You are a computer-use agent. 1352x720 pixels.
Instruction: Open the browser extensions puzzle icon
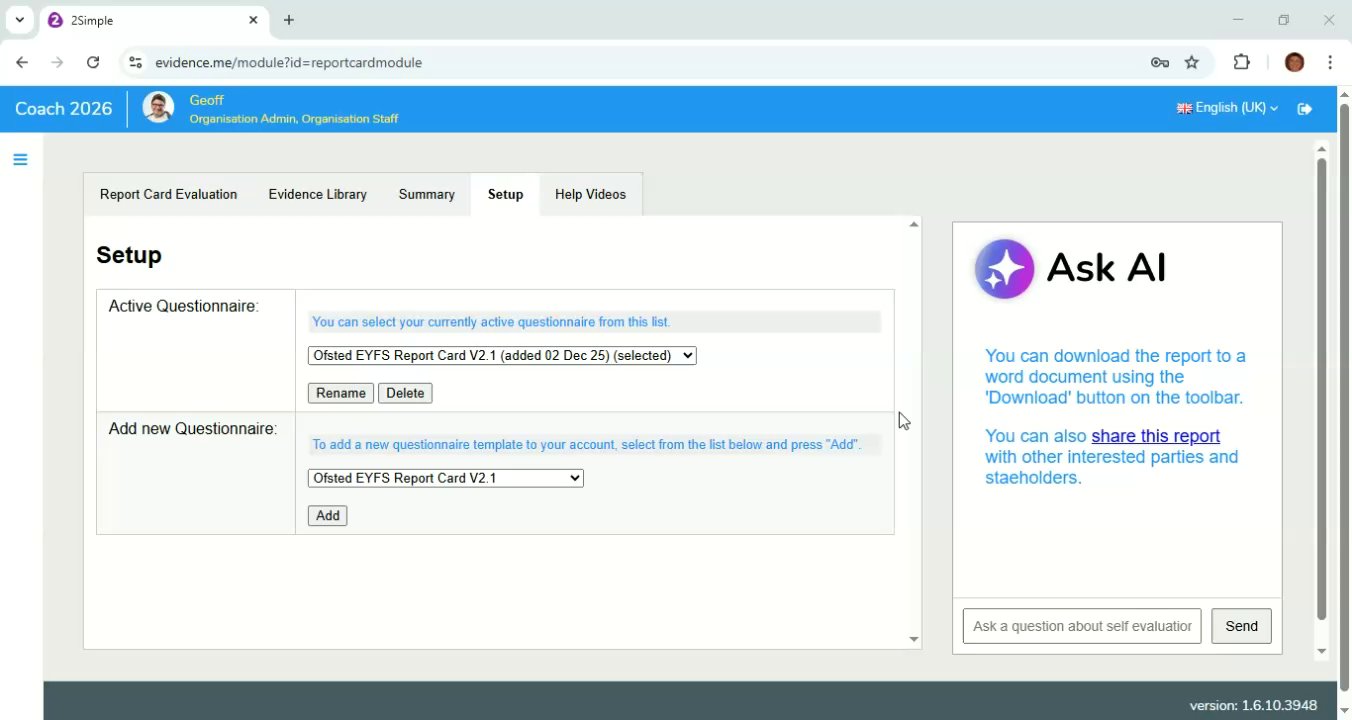(x=1242, y=62)
